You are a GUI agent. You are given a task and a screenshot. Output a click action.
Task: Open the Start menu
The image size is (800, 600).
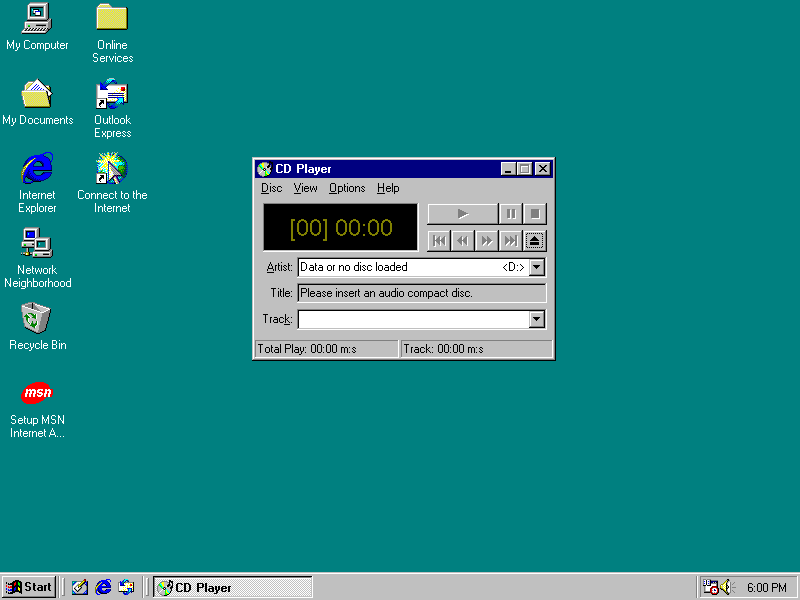29,587
